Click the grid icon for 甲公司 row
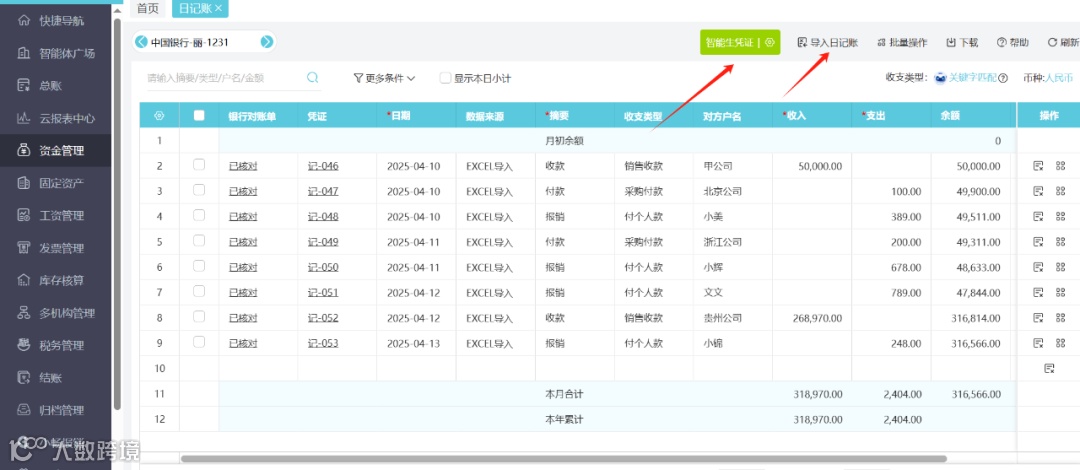 (x=1060, y=165)
